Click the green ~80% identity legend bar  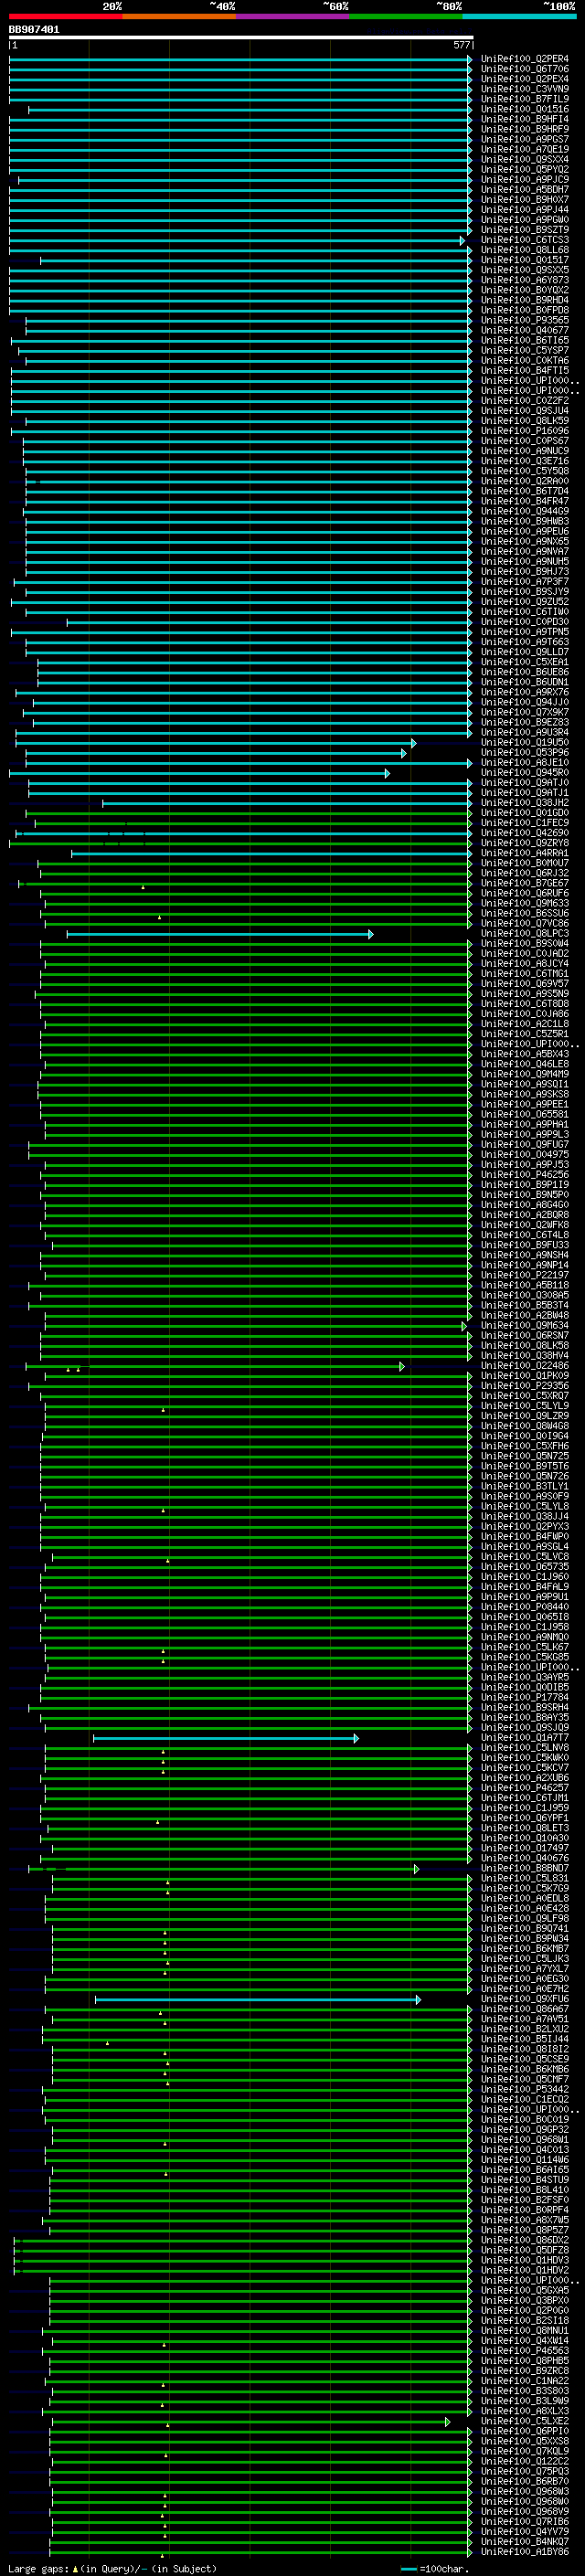click(x=406, y=16)
